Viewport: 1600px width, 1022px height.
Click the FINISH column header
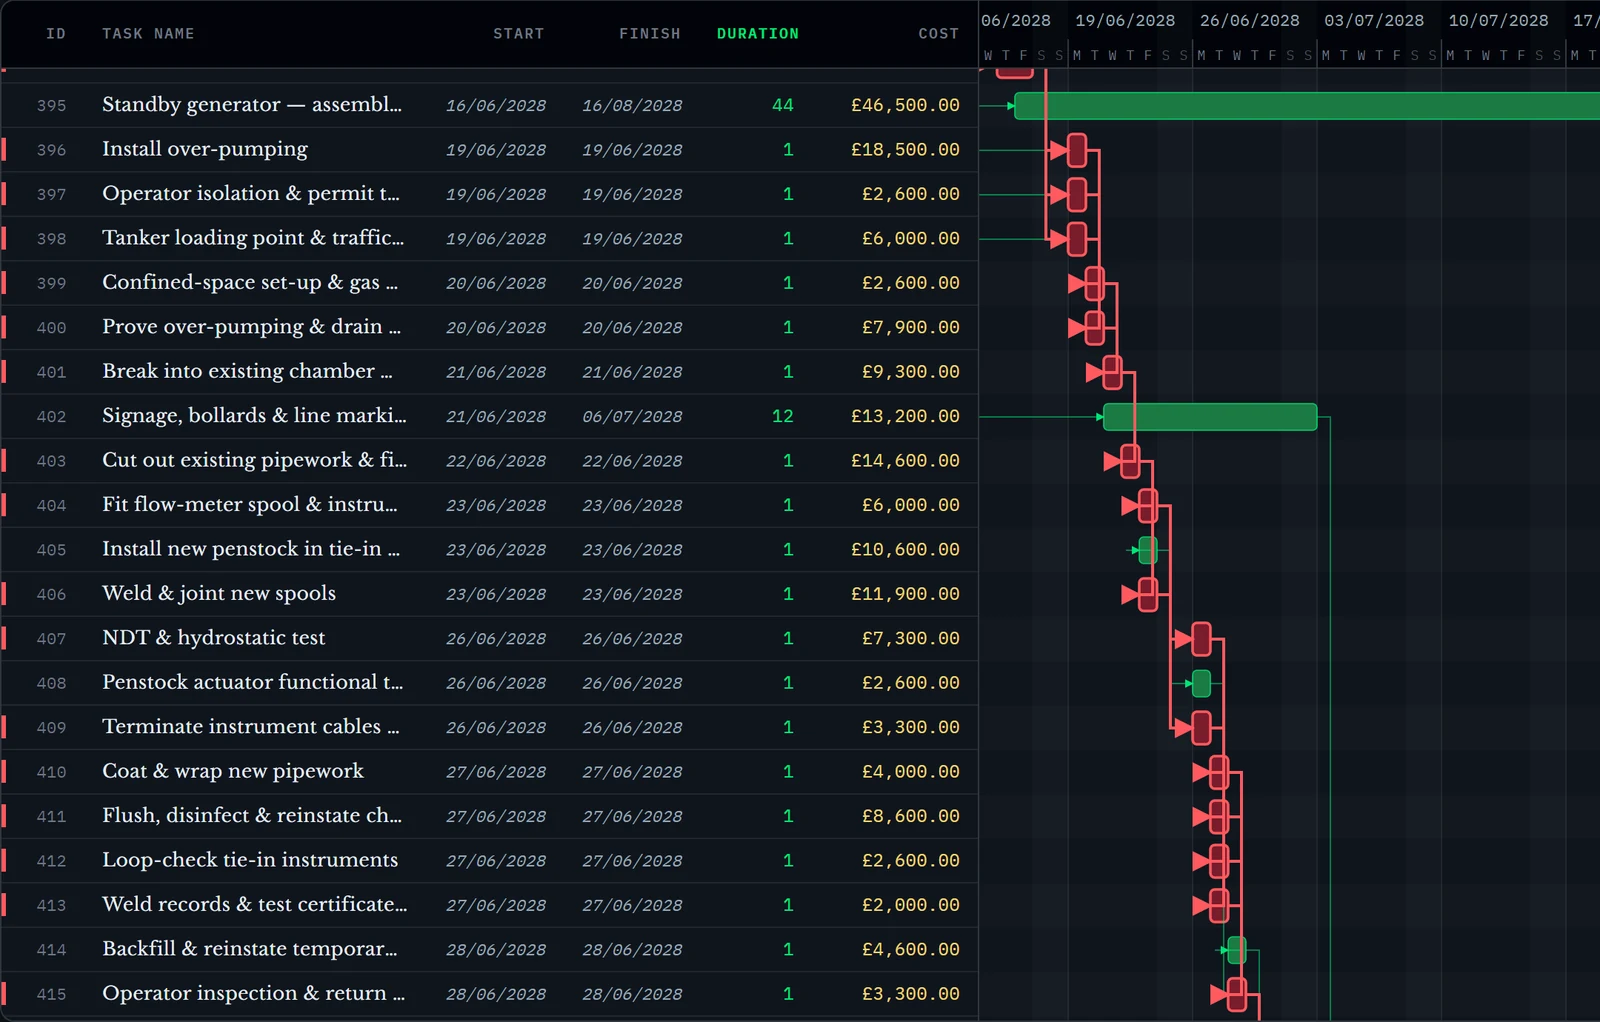tap(649, 34)
